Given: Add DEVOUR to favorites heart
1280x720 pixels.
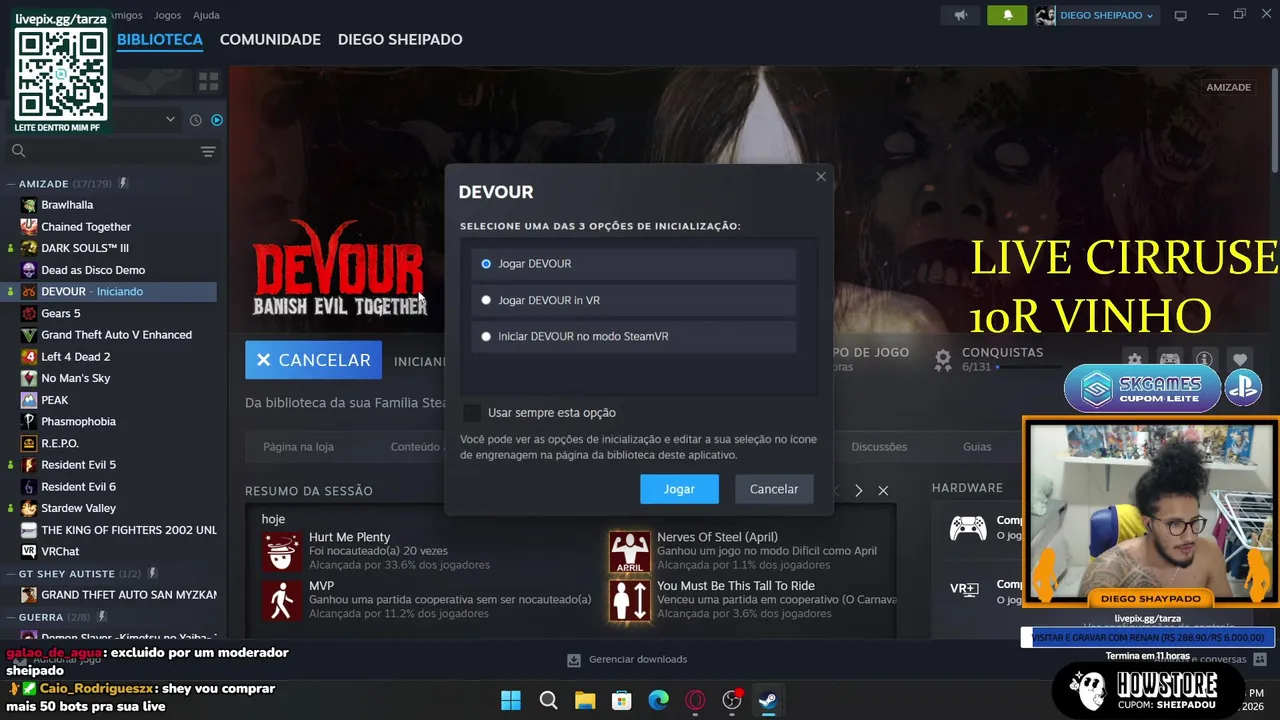Looking at the screenshot, I should 1240,360.
